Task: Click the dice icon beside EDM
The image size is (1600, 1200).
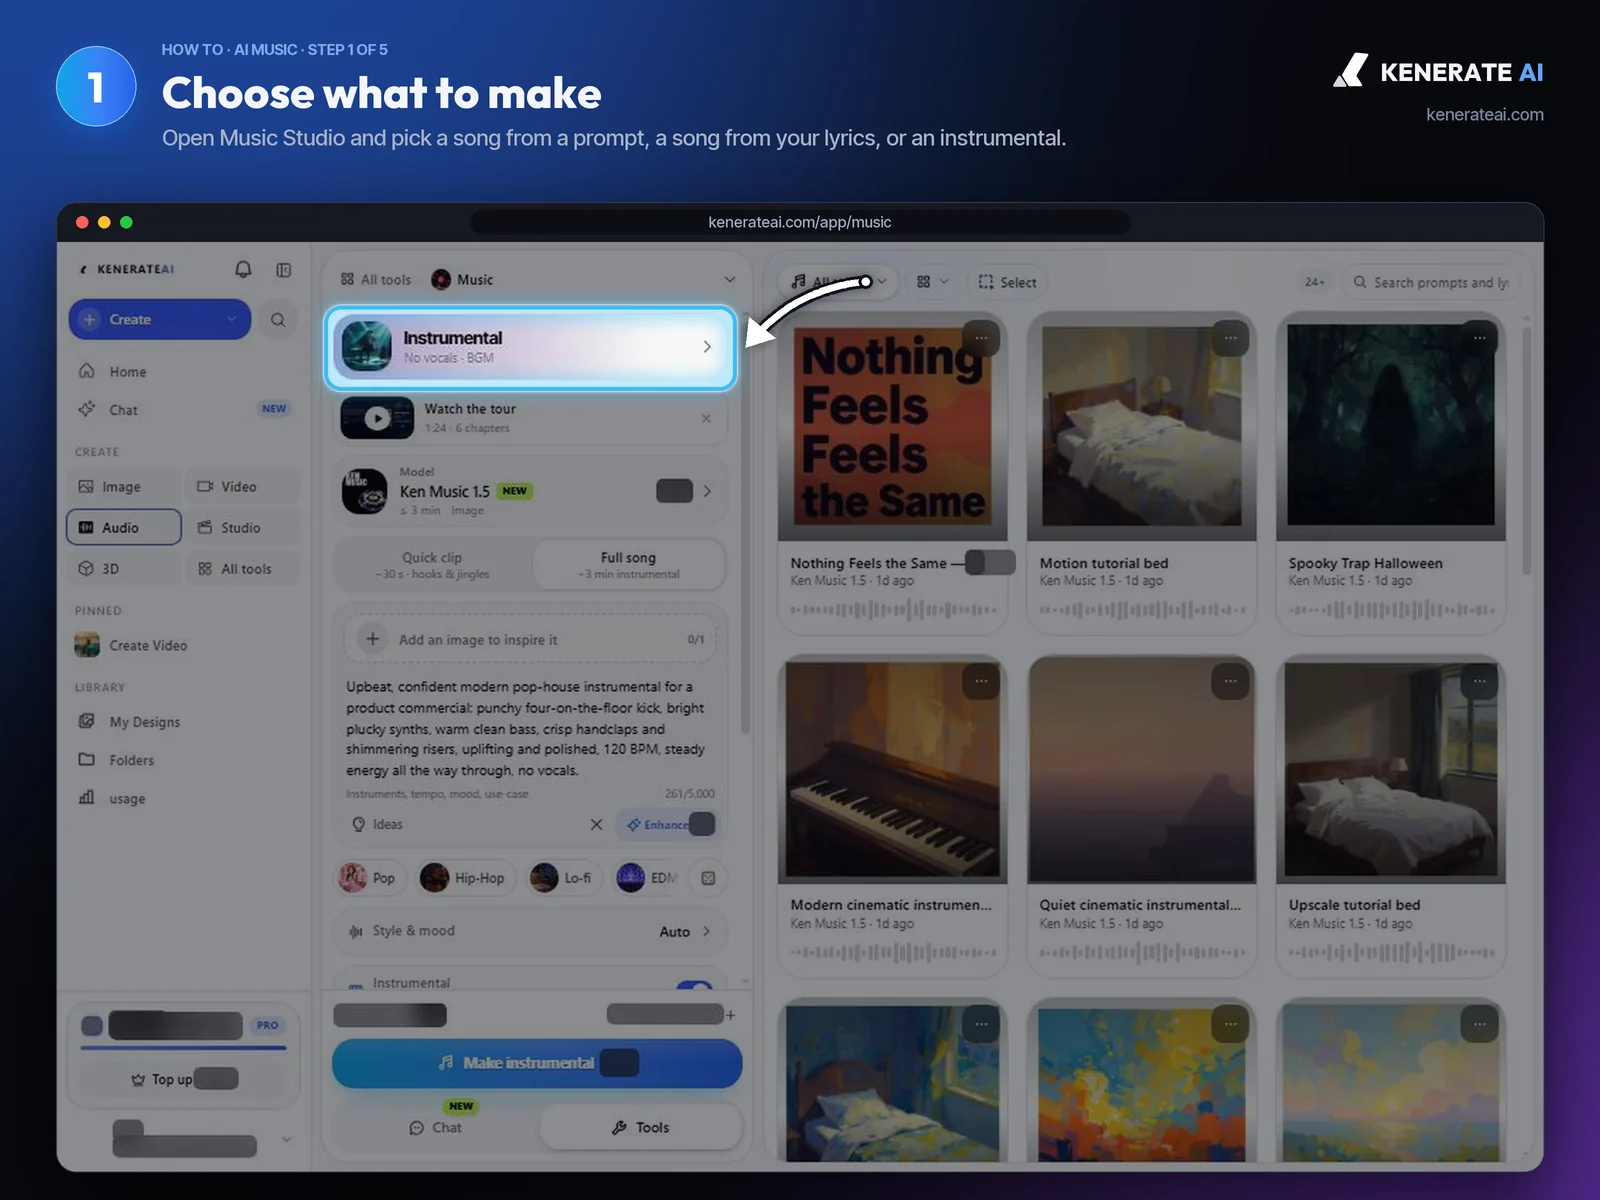Action: 708,878
